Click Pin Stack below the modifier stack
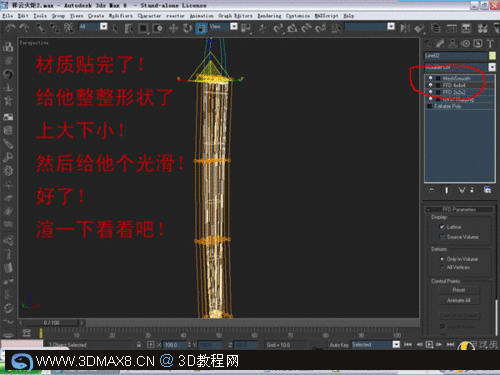500x375 pixels. (x=431, y=190)
